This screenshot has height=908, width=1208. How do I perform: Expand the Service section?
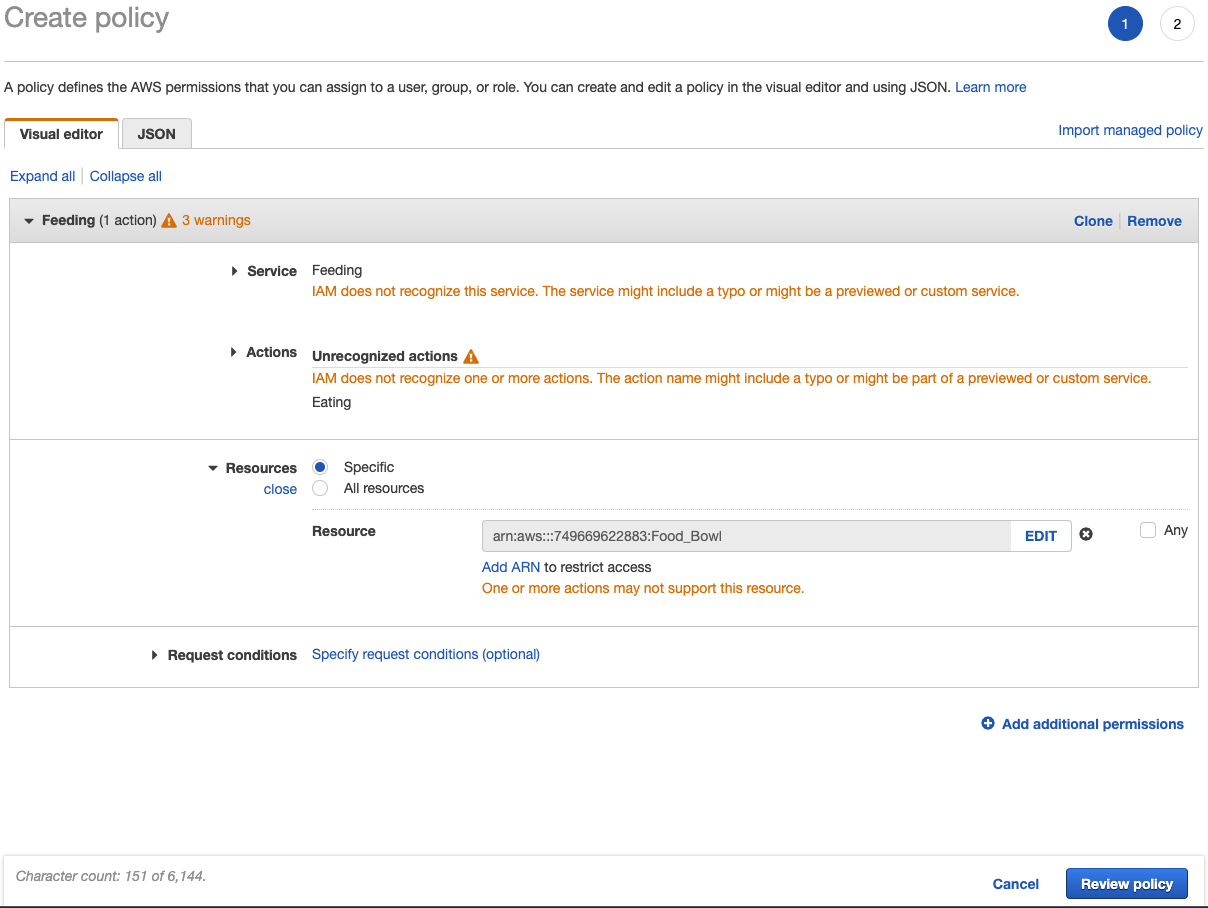pyautogui.click(x=234, y=271)
